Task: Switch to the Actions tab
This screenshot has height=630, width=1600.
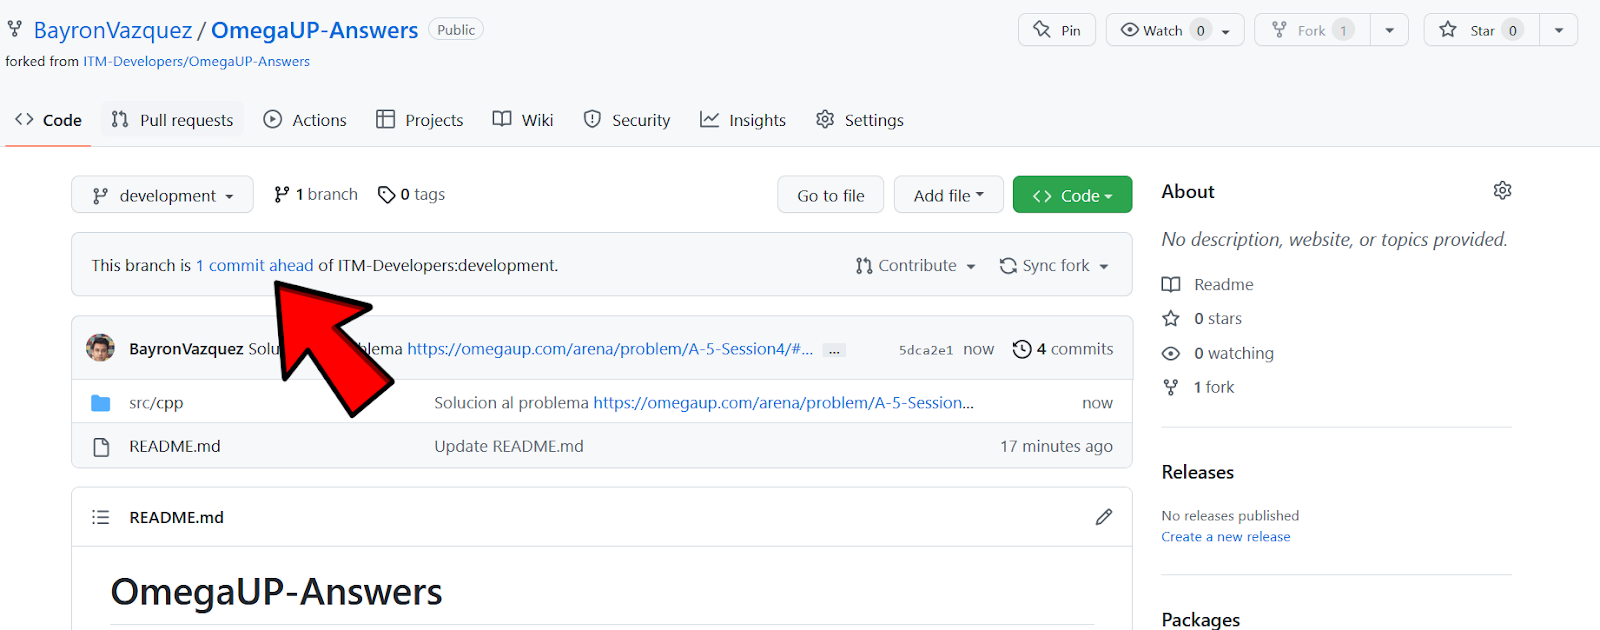Action: coord(305,120)
